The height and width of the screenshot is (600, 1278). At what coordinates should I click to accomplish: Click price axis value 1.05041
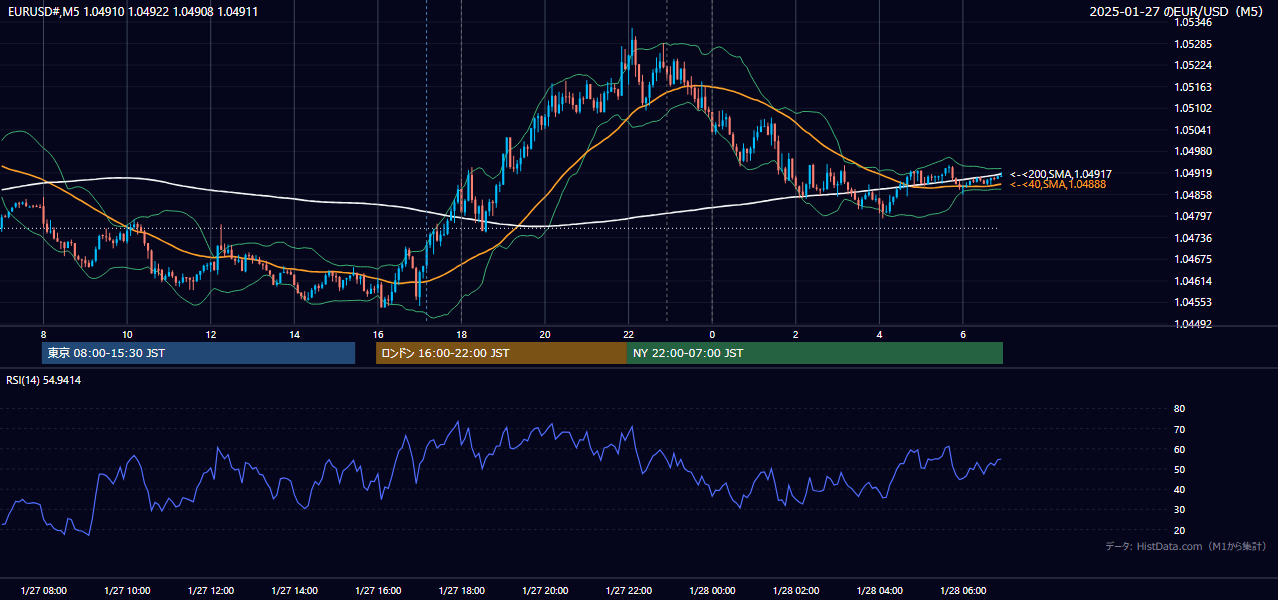tap(1192, 130)
